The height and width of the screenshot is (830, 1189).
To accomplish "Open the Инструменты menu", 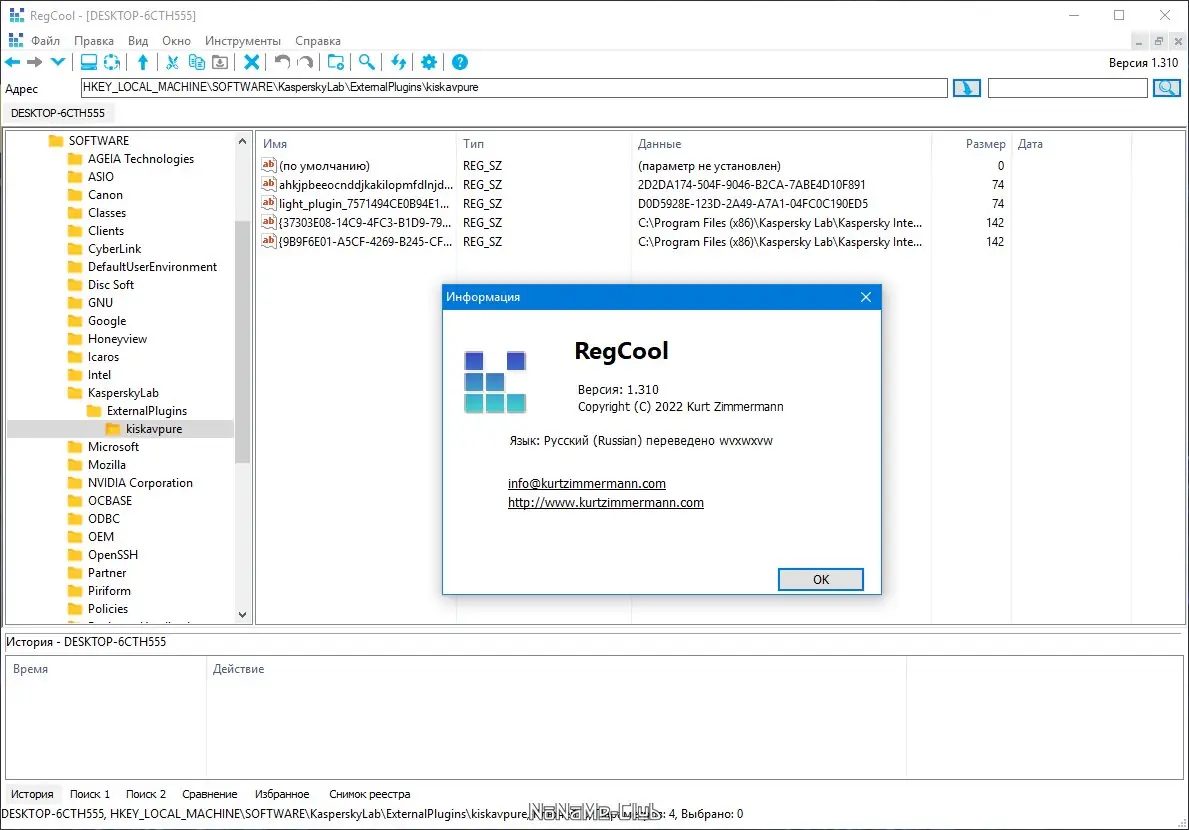I will tap(243, 41).
